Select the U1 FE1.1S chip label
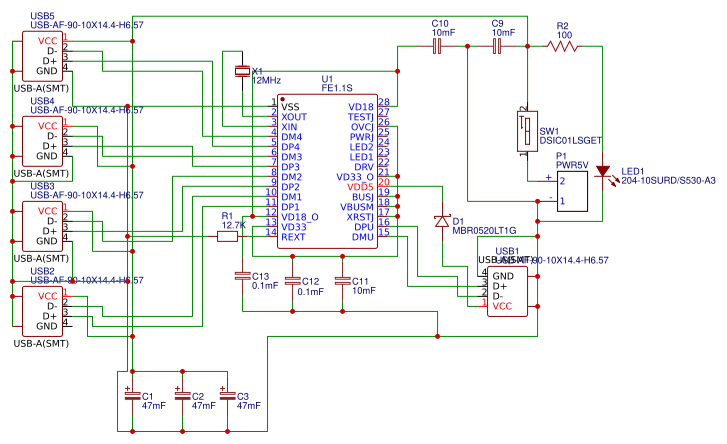 pyautogui.click(x=337, y=83)
